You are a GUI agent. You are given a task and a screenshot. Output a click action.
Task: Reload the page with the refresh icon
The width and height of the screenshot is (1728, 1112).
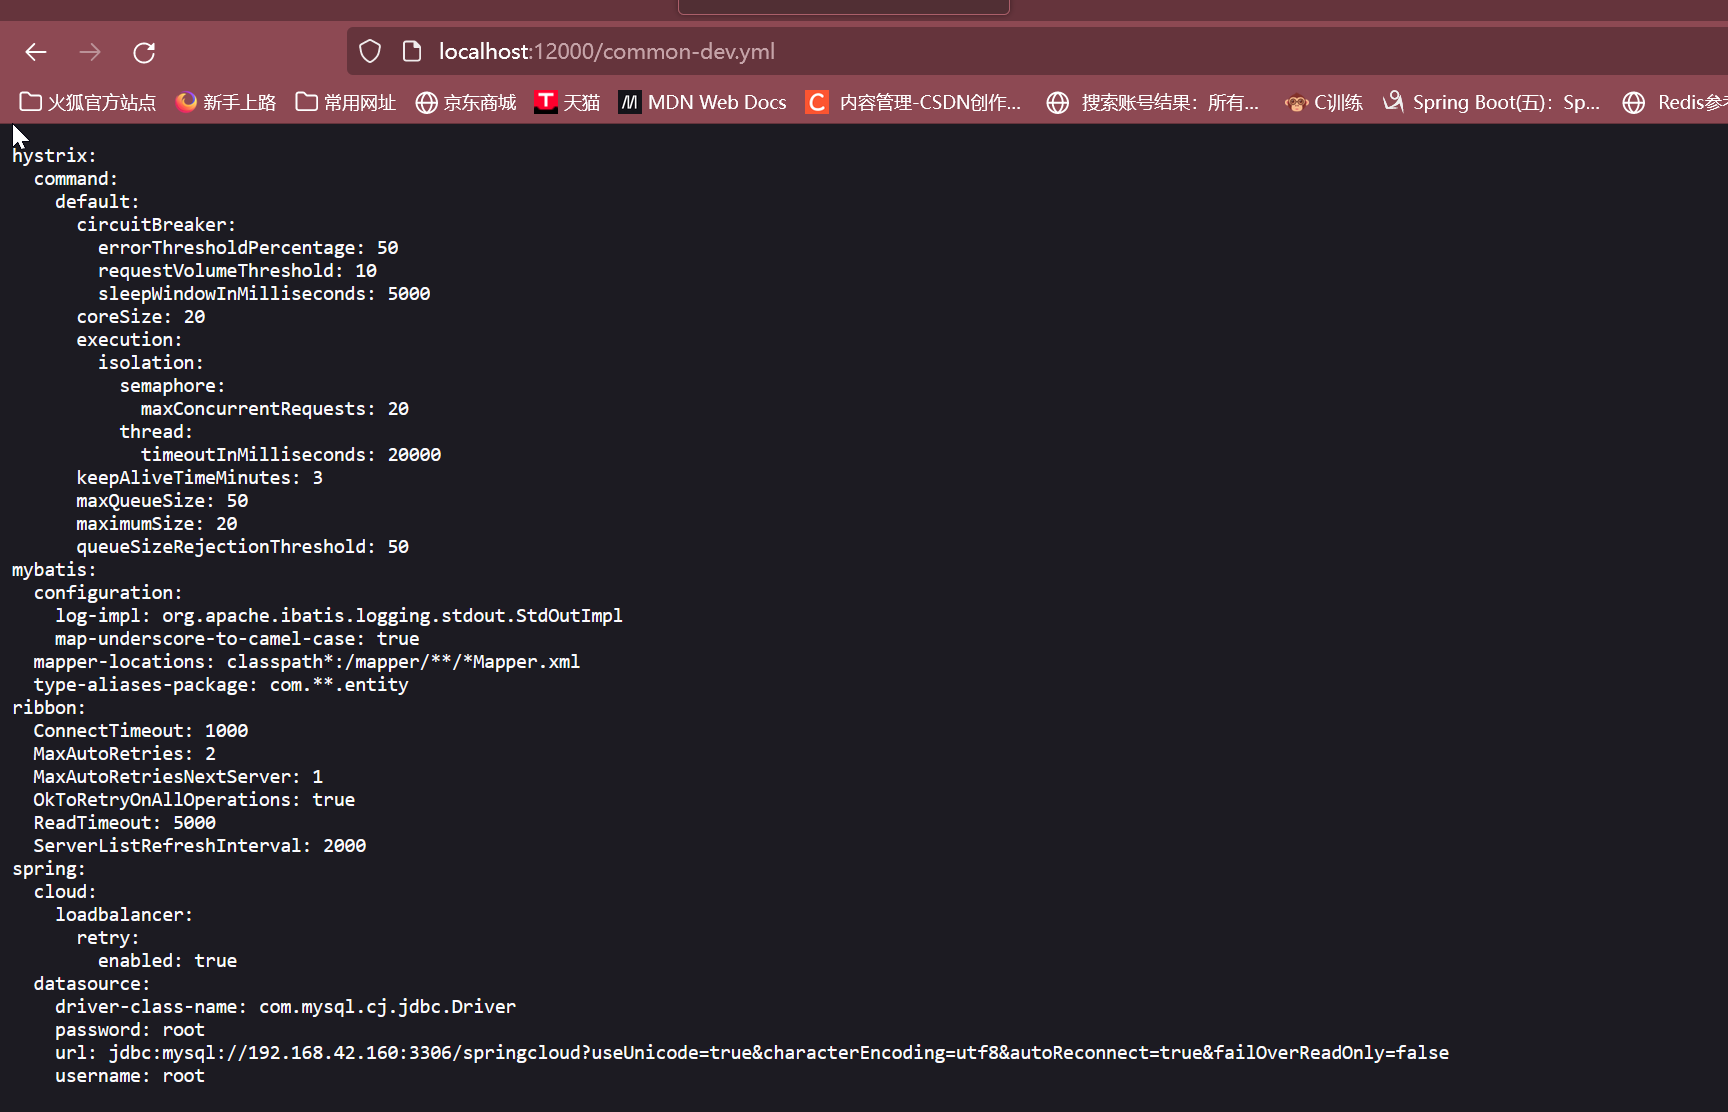144,52
